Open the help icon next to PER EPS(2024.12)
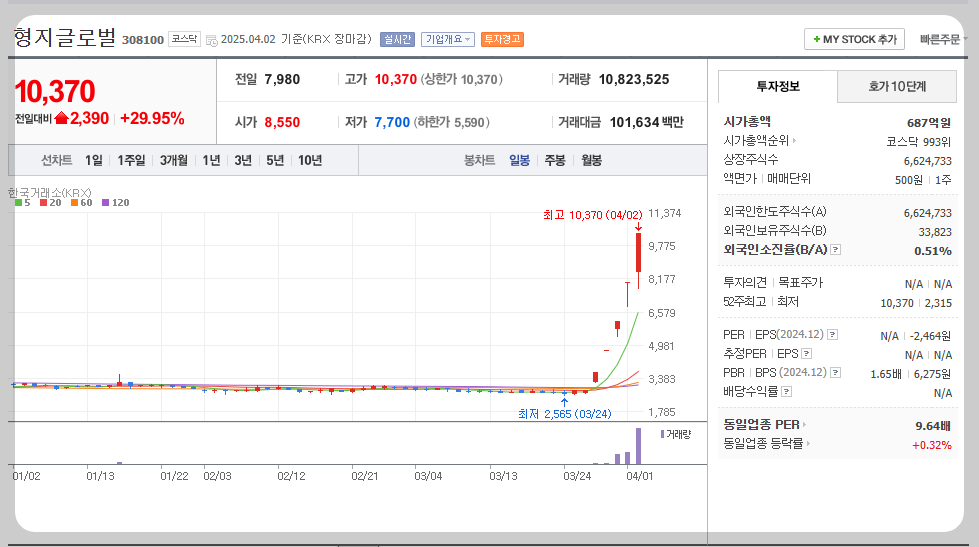 click(x=832, y=335)
